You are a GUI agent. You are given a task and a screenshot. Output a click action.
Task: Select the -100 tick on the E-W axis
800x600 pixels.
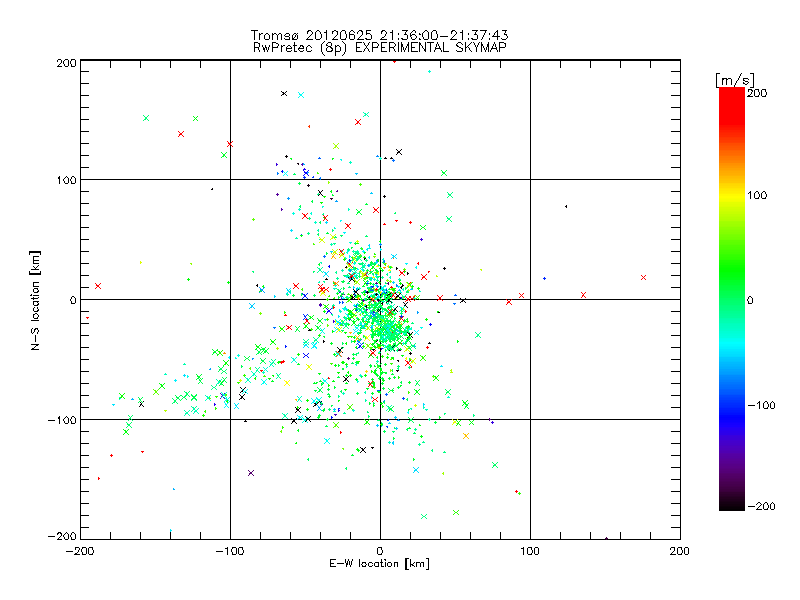pyautogui.click(x=230, y=551)
